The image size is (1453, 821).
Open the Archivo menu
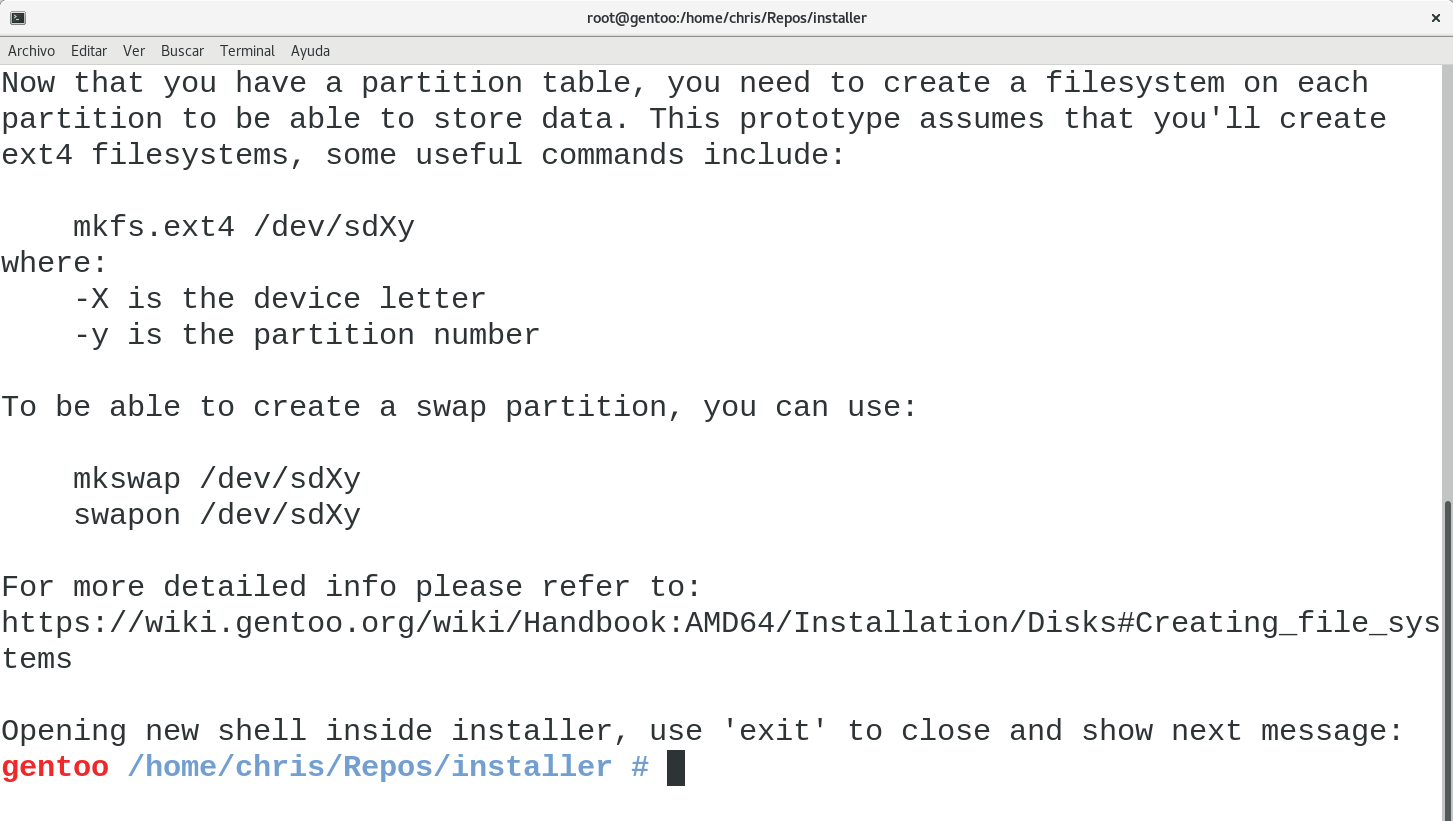[x=31, y=51]
